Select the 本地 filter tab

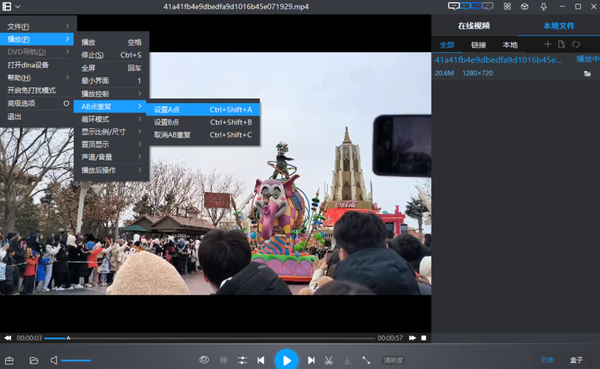tap(510, 45)
